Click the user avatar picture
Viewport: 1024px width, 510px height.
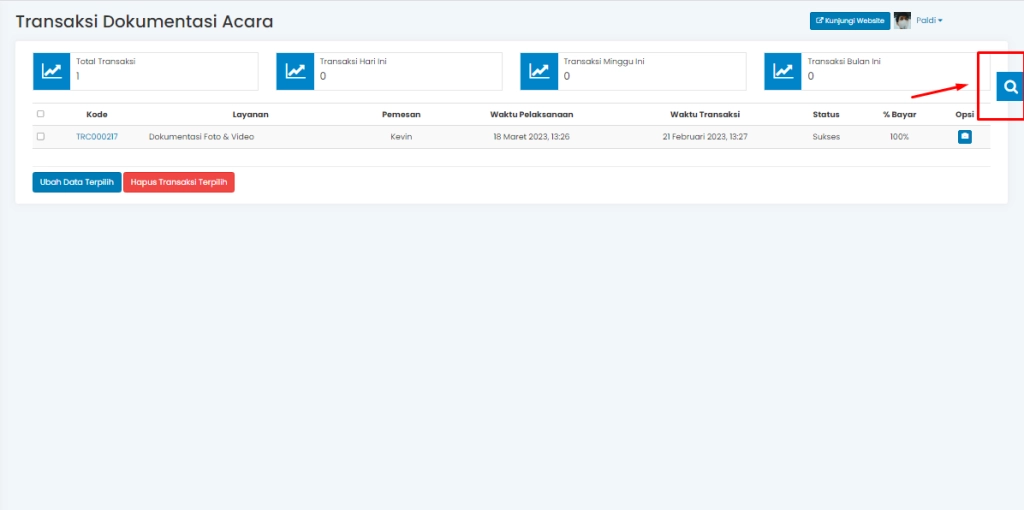(x=902, y=20)
